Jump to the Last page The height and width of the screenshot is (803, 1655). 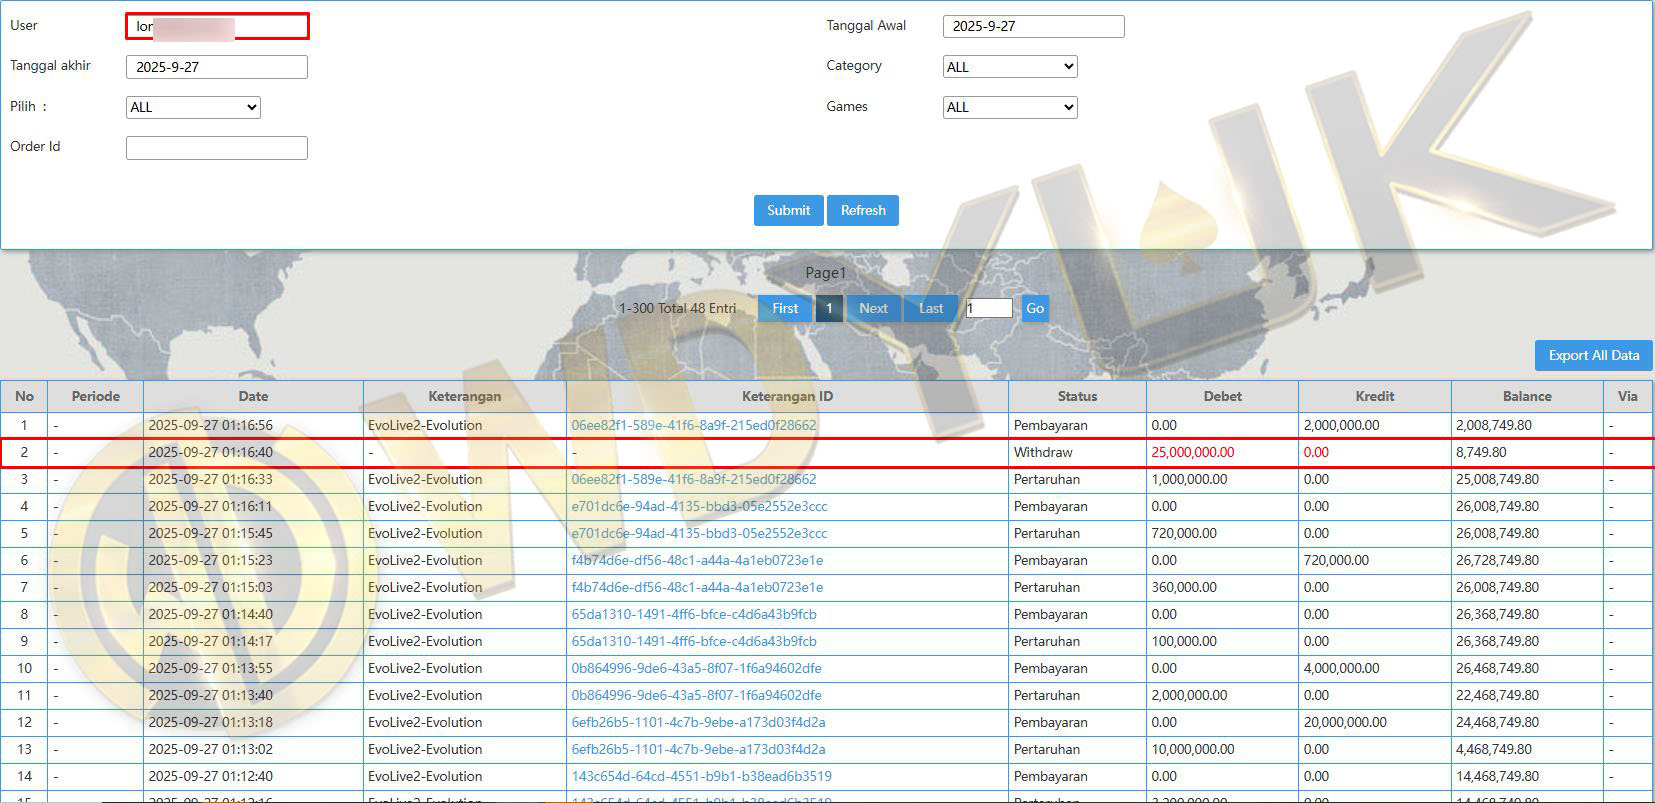[x=930, y=308]
